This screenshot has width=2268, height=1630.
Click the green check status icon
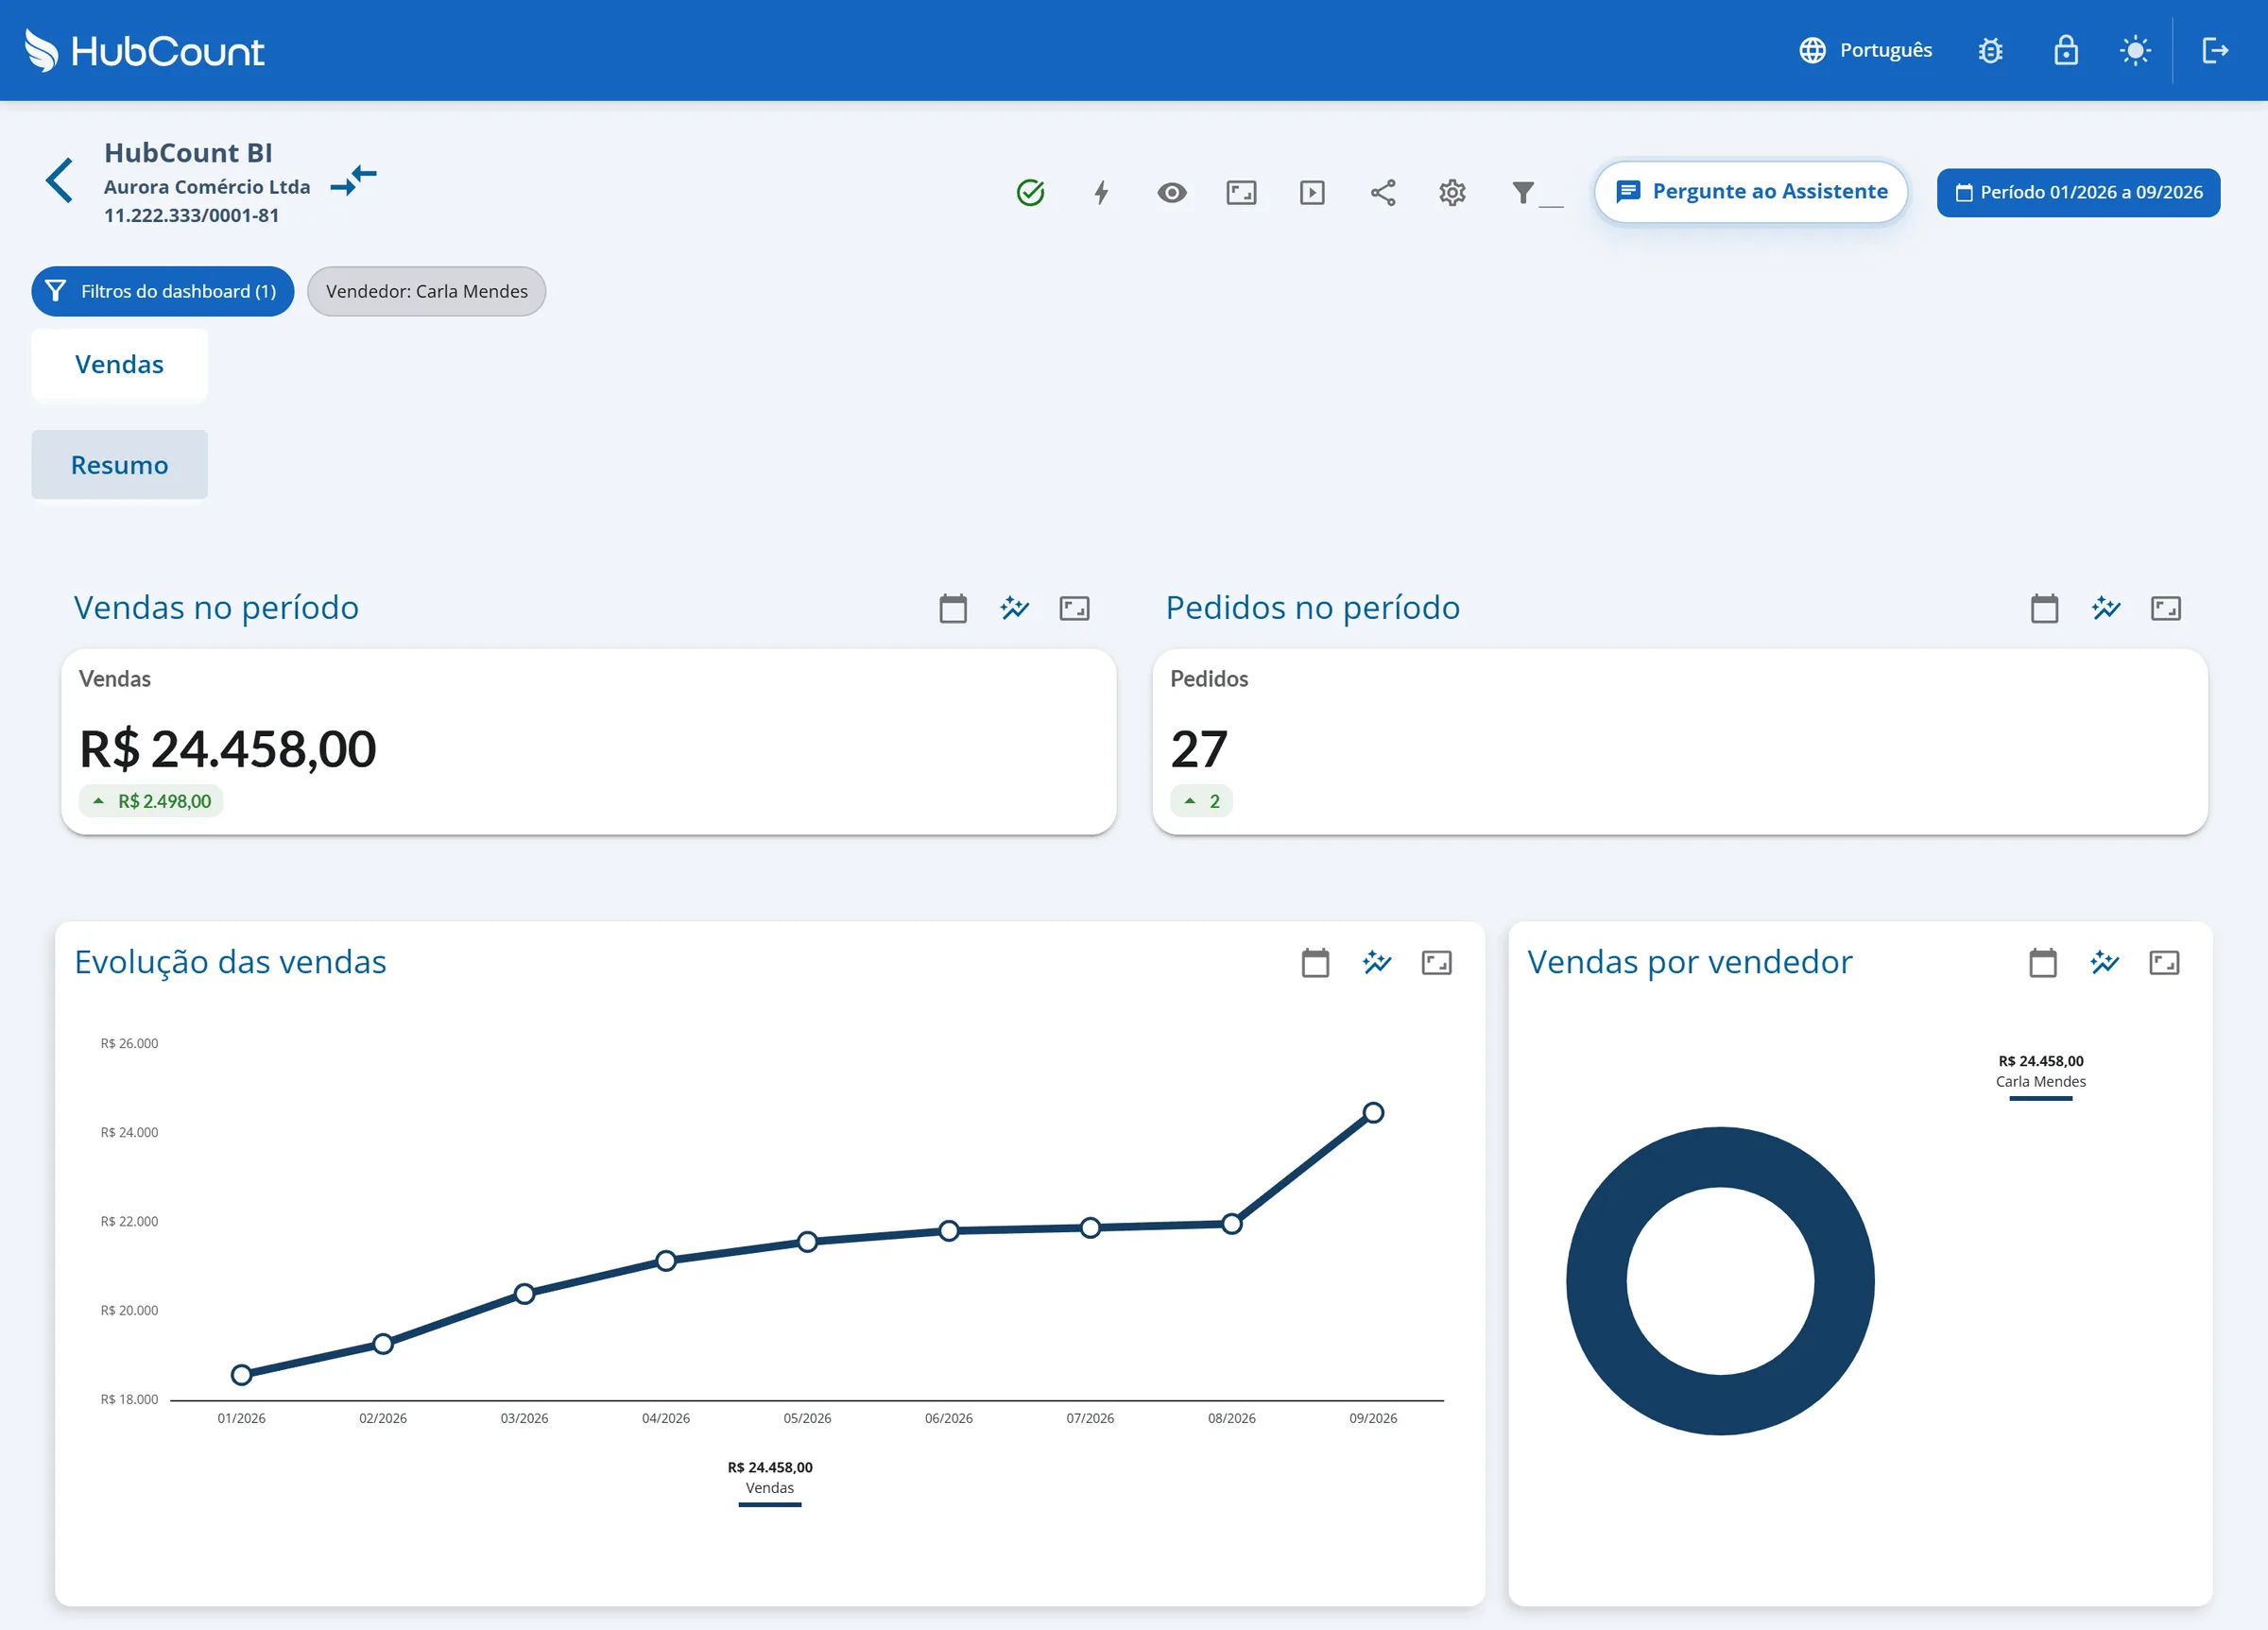1030,192
